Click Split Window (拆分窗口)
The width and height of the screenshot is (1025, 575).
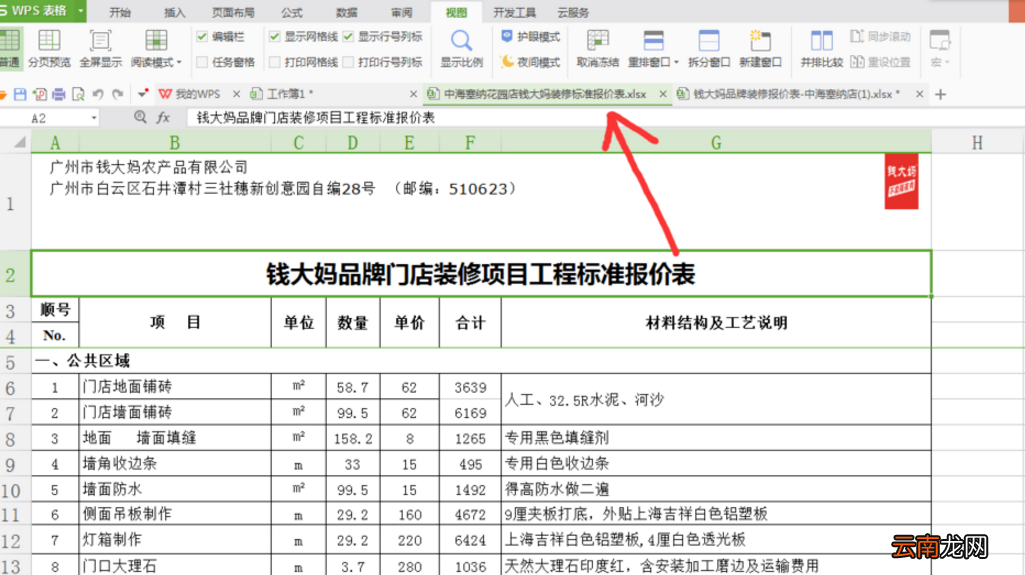(x=709, y=48)
